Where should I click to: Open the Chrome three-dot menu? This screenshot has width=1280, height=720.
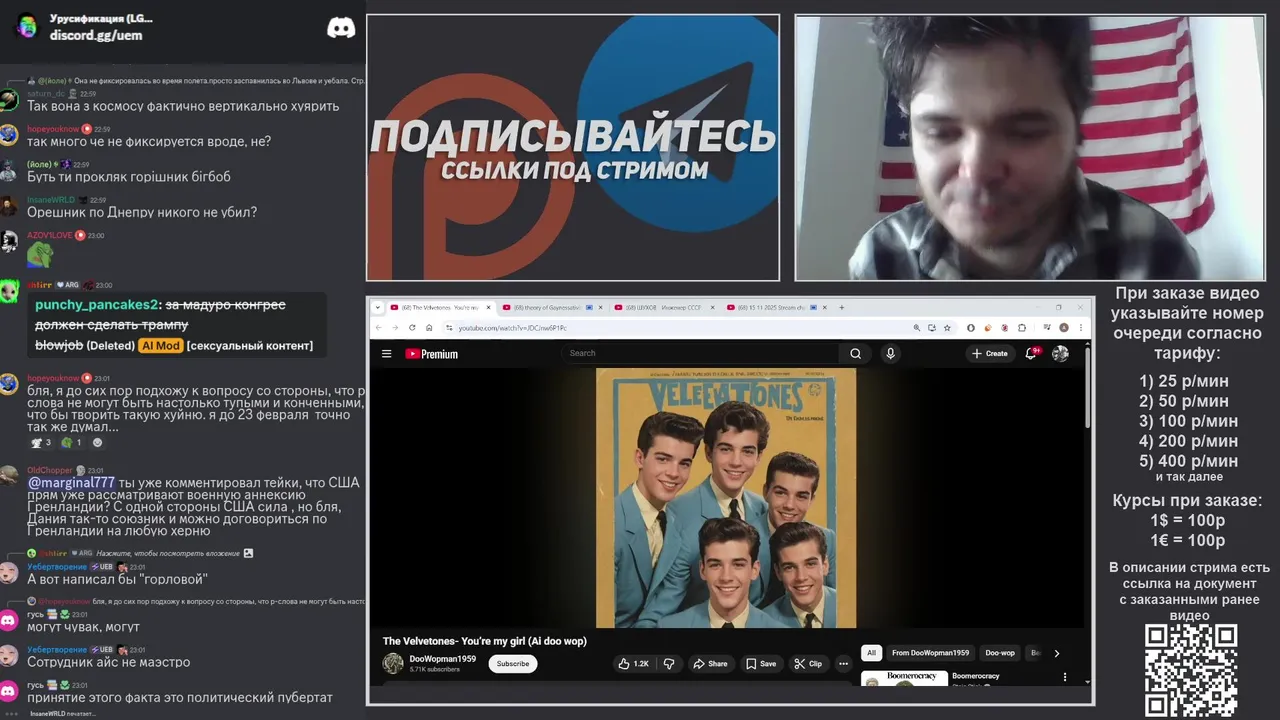[1082, 328]
